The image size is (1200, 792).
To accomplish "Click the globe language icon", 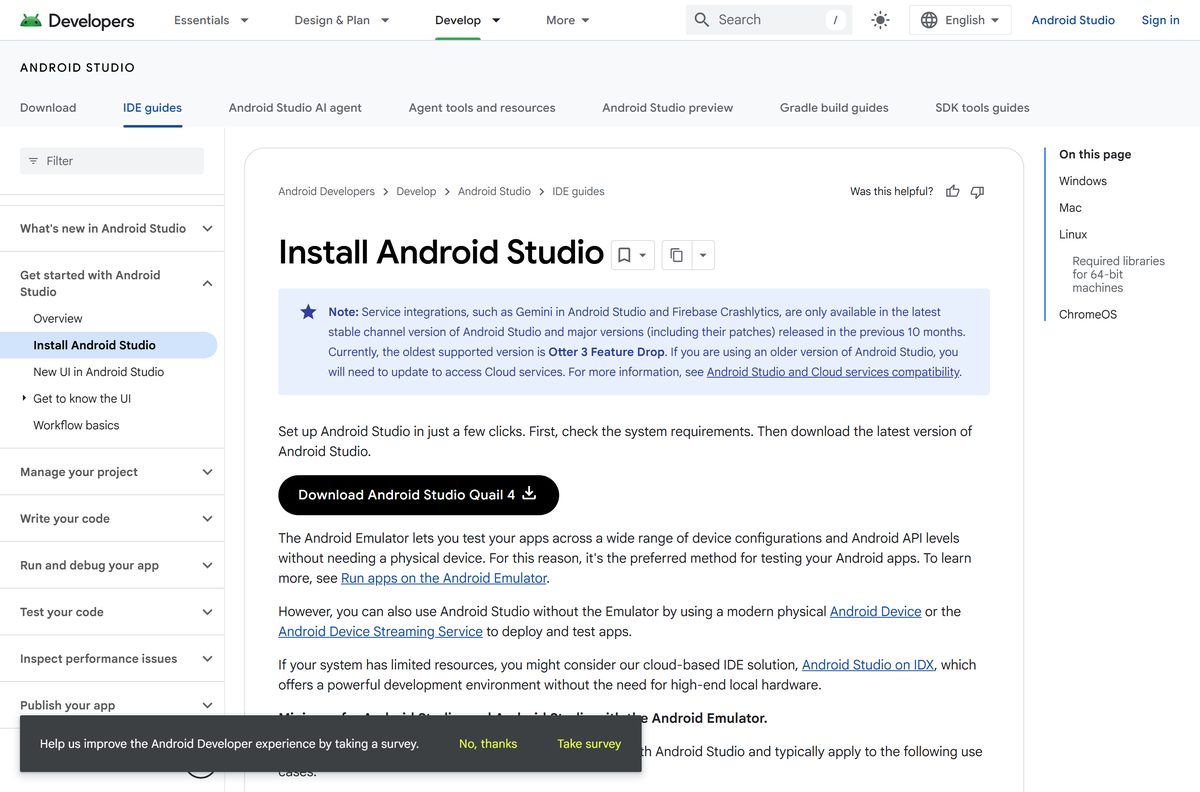I will pyautogui.click(x=929, y=20).
